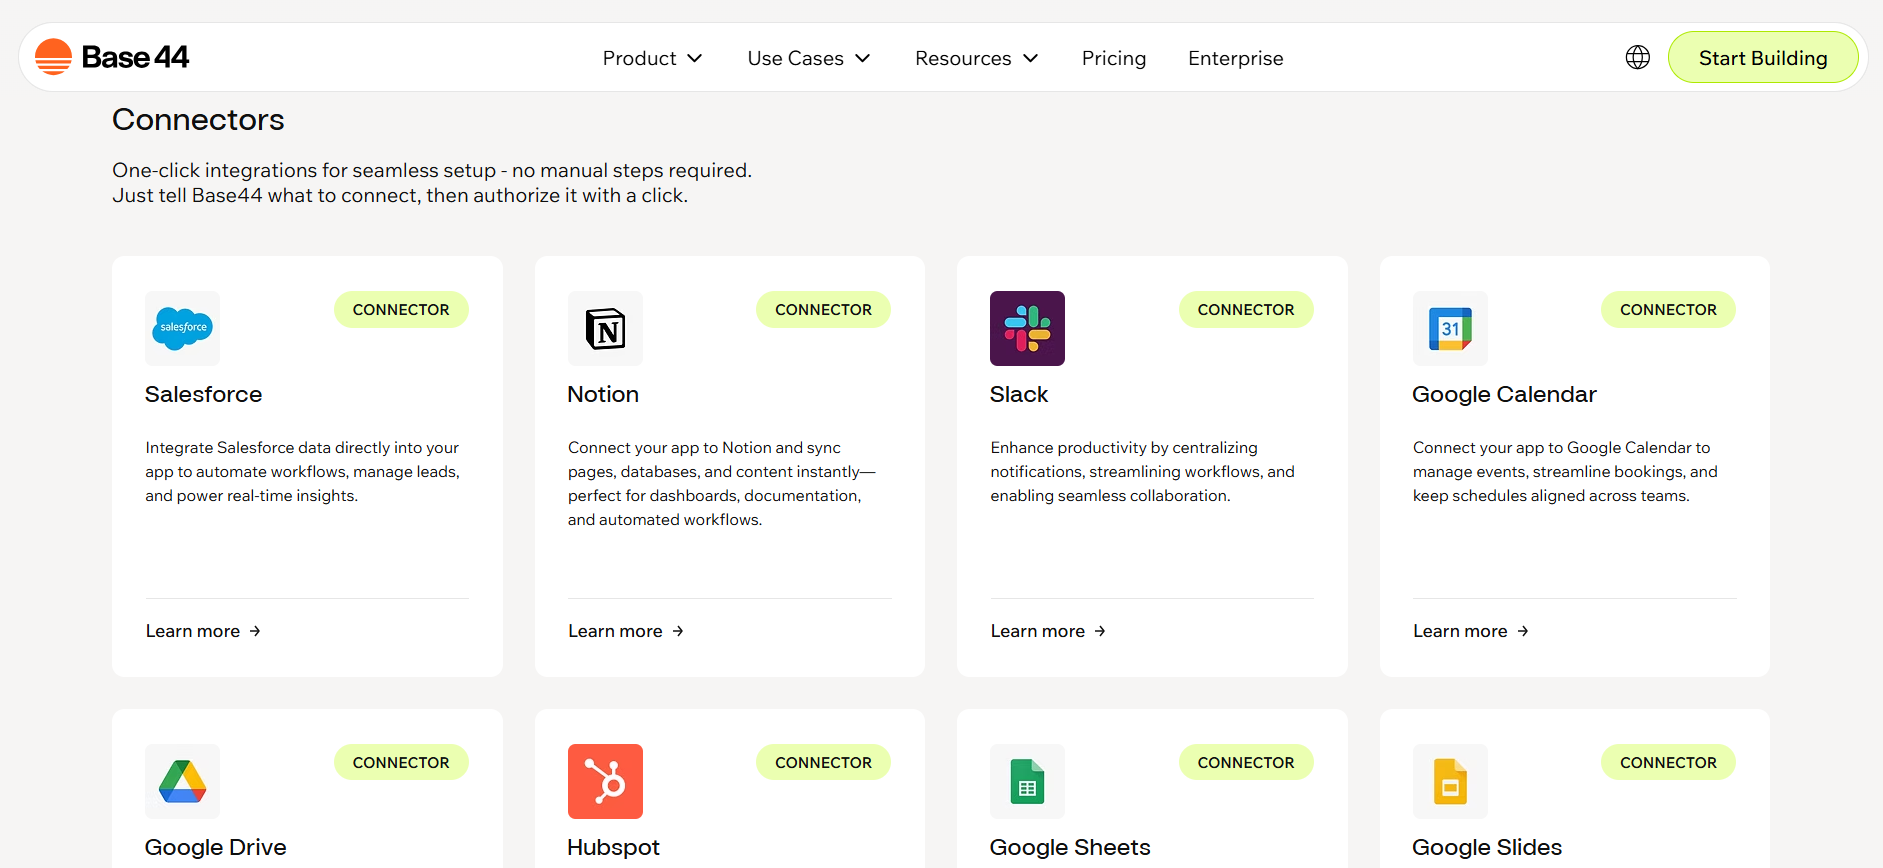The width and height of the screenshot is (1883, 868).
Task: Click the CONNECTOR badge on Notion card
Action: [823, 310]
